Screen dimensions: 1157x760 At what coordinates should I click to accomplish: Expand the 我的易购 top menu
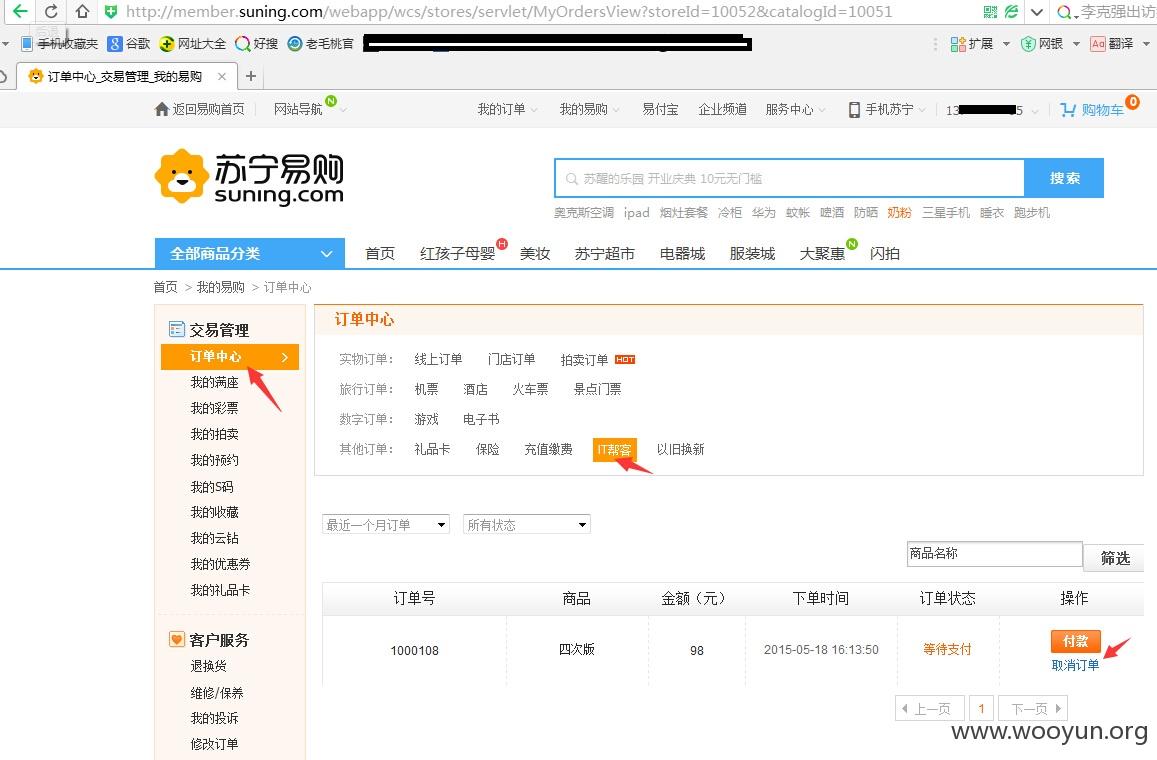[589, 109]
